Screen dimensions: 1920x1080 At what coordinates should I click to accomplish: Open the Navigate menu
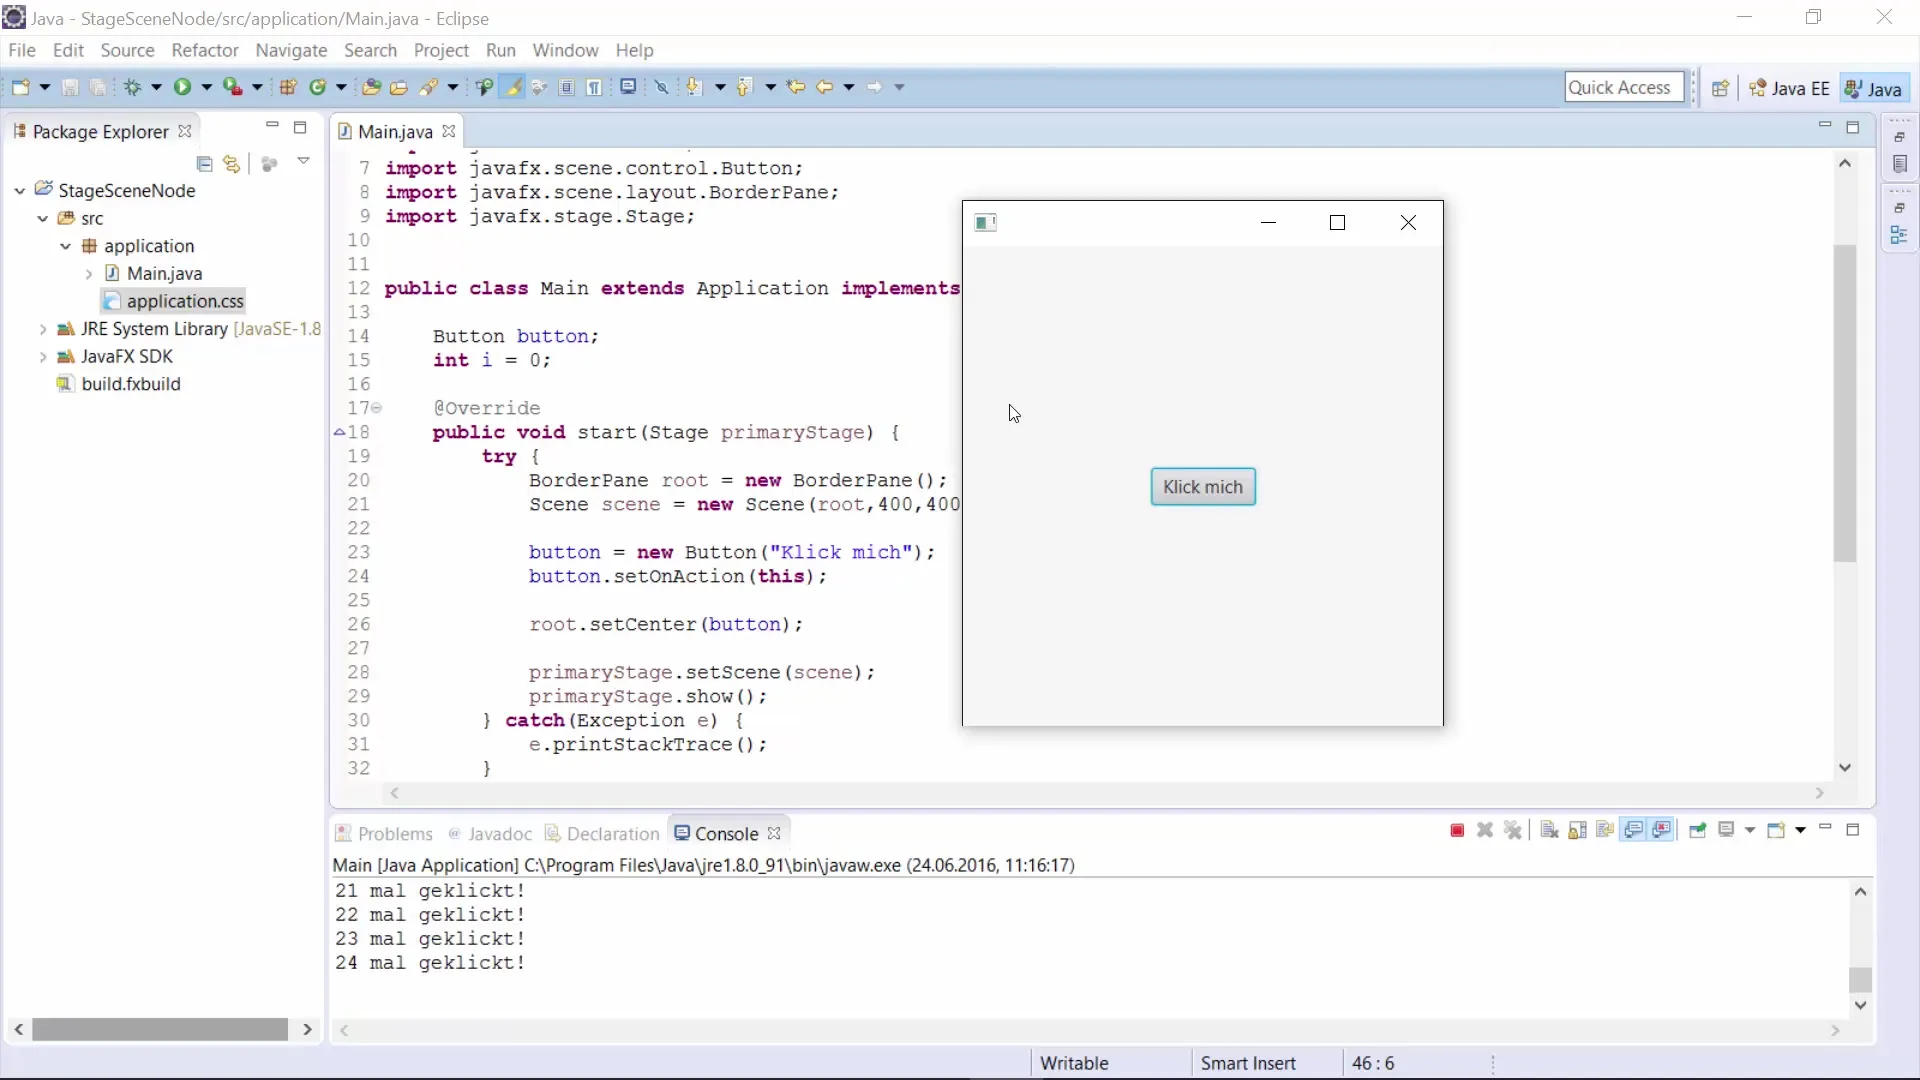click(x=291, y=50)
